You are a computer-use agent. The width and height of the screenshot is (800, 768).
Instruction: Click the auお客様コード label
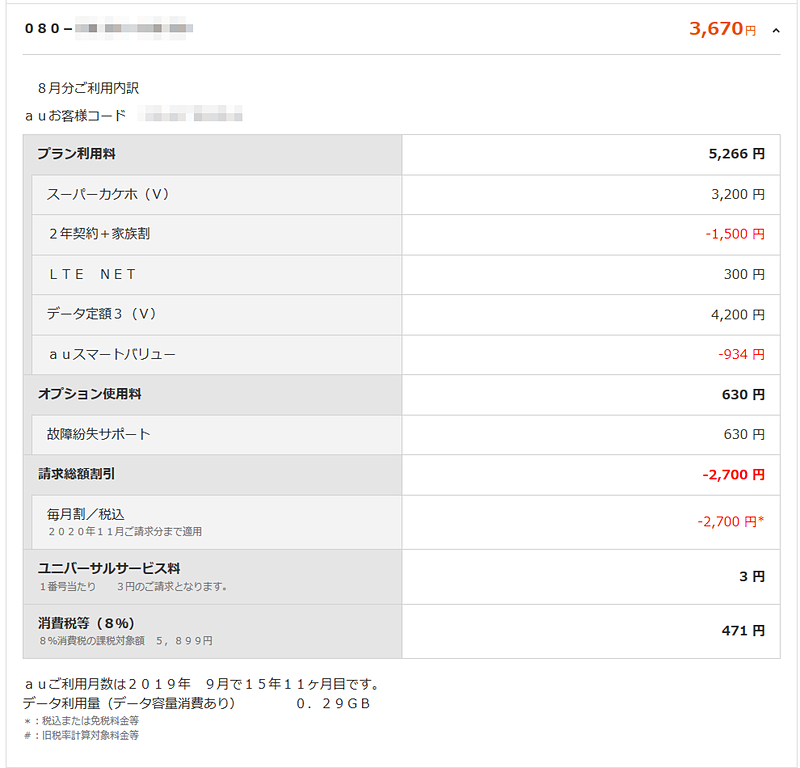pyautogui.click(x=76, y=115)
